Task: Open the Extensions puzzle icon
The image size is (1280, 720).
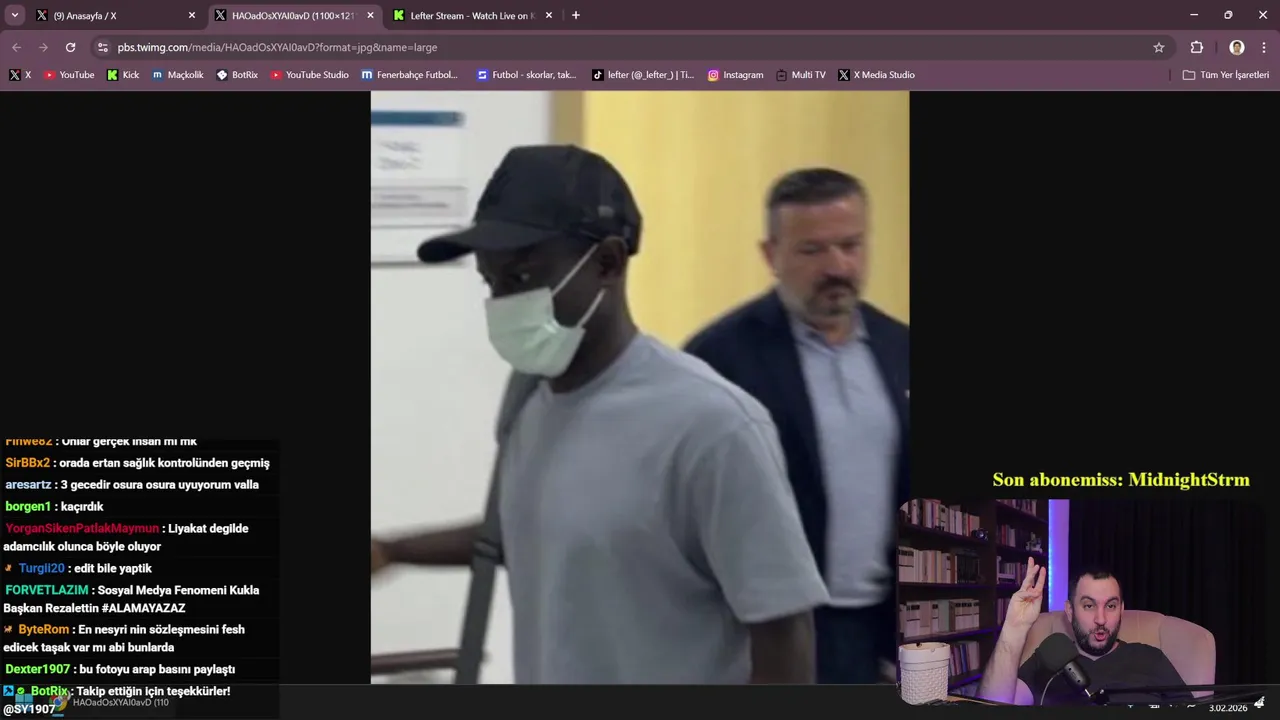Action: point(1197,47)
